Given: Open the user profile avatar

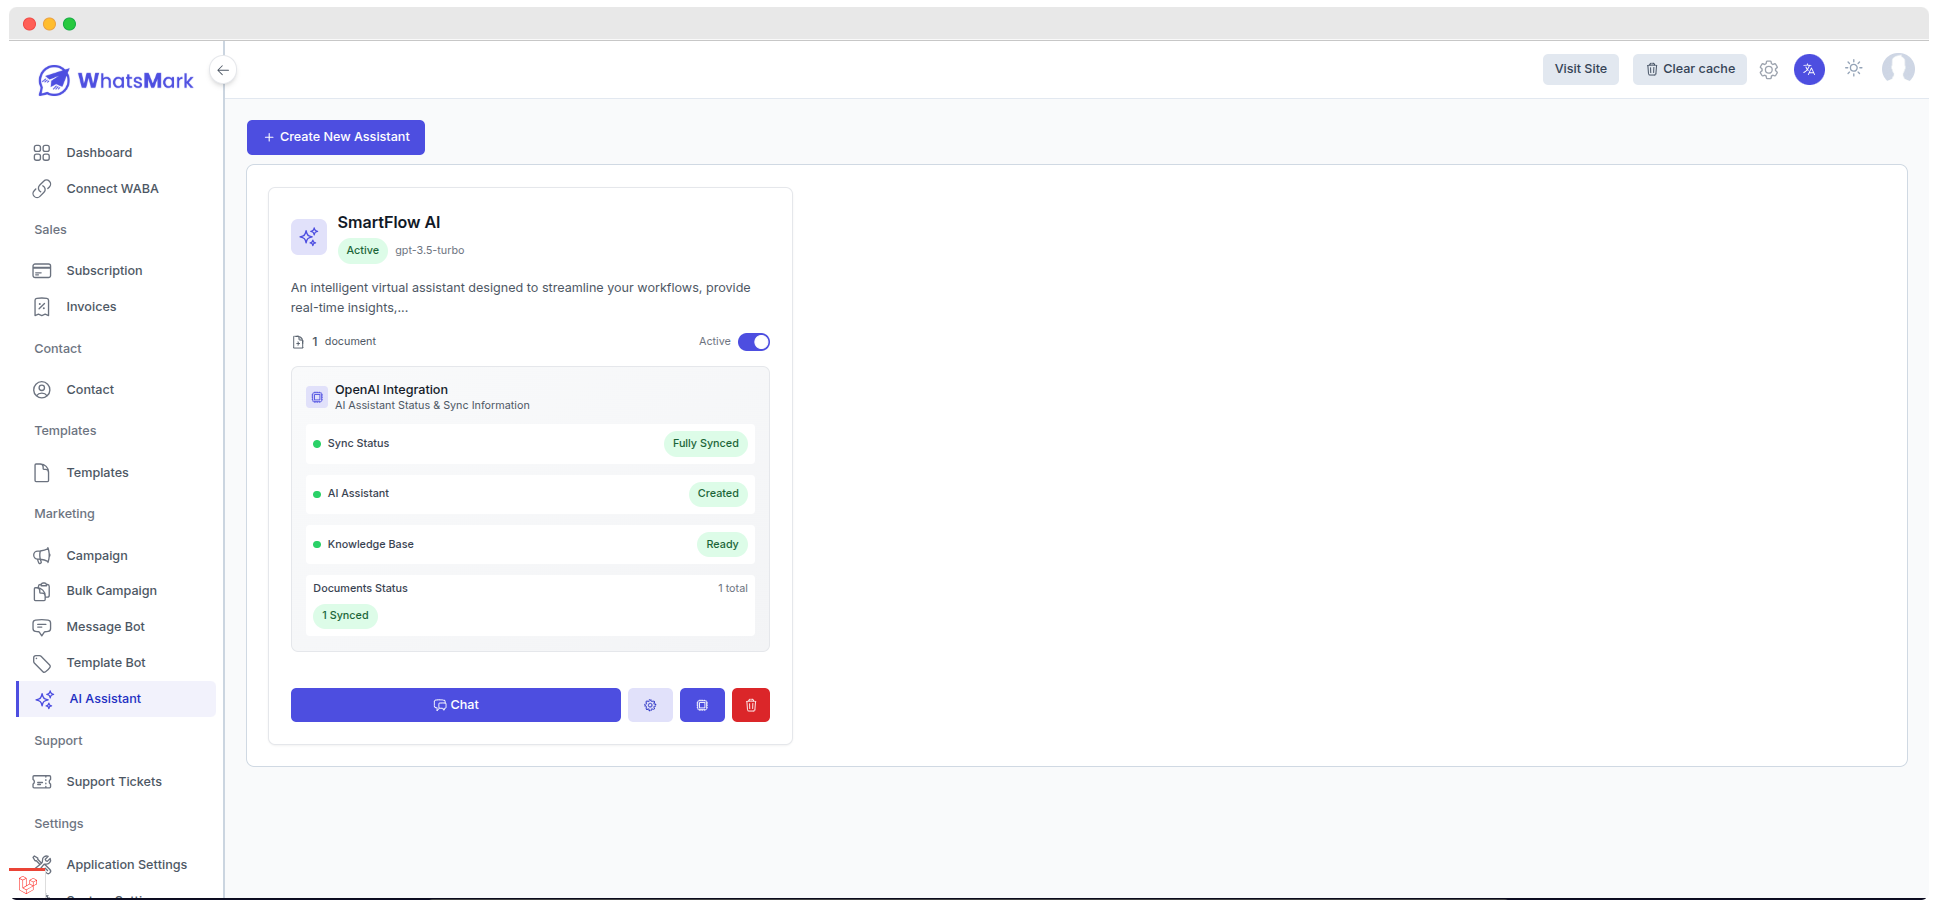Looking at the screenshot, I should pos(1898,69).
